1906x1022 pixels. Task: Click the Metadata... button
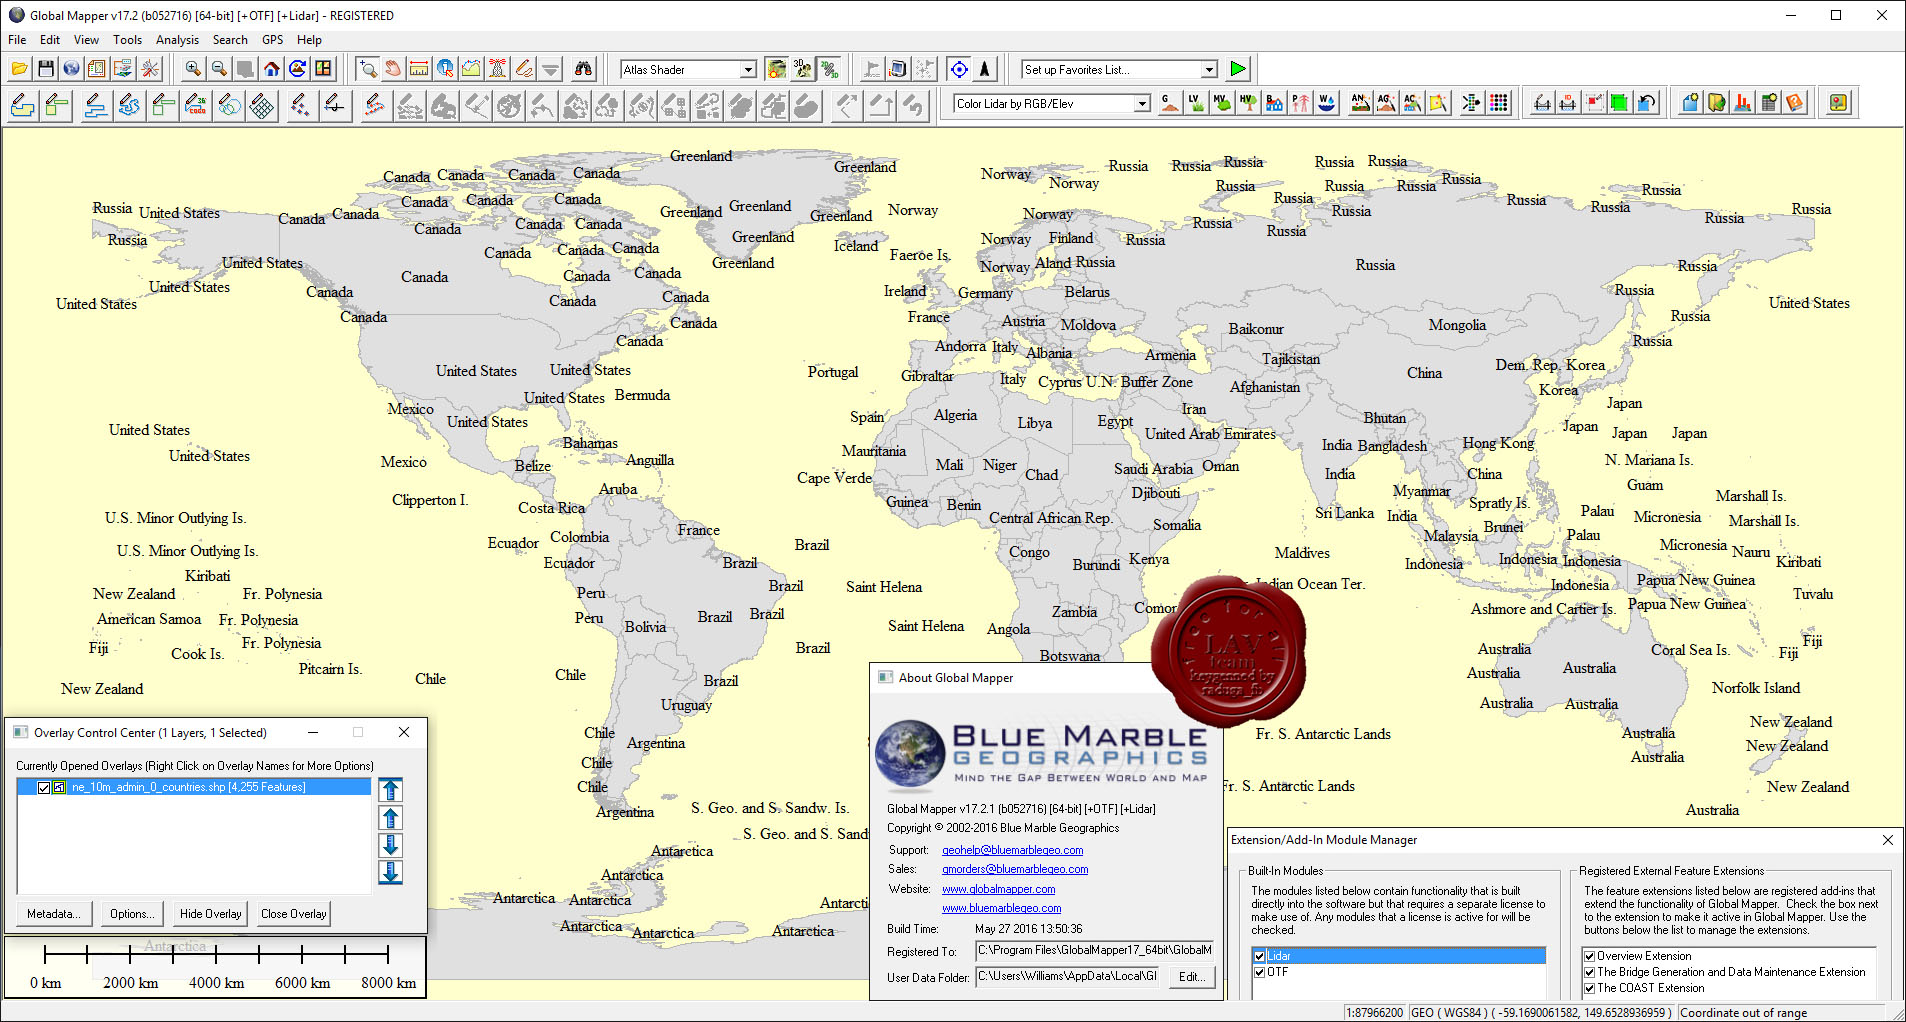54,914
